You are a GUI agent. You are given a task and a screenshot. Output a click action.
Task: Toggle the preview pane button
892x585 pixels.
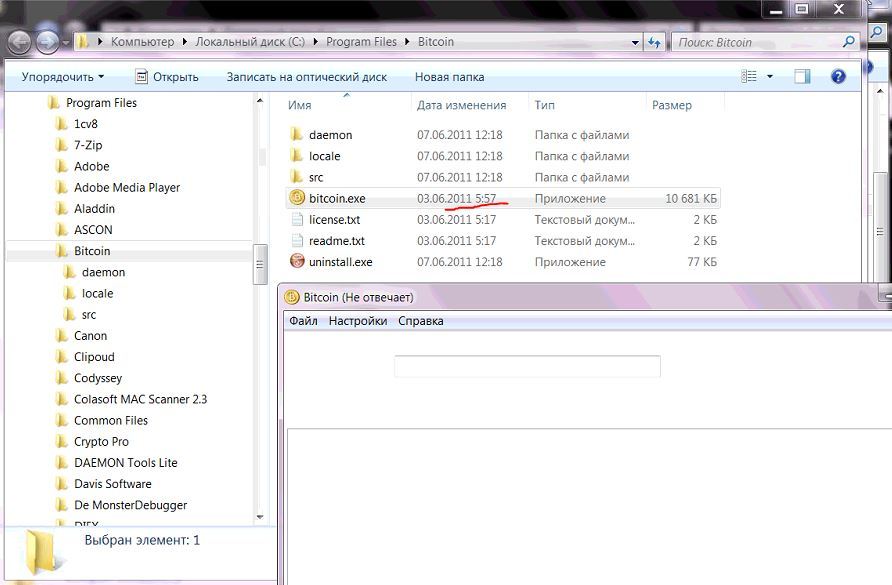(x=802, y=76)
